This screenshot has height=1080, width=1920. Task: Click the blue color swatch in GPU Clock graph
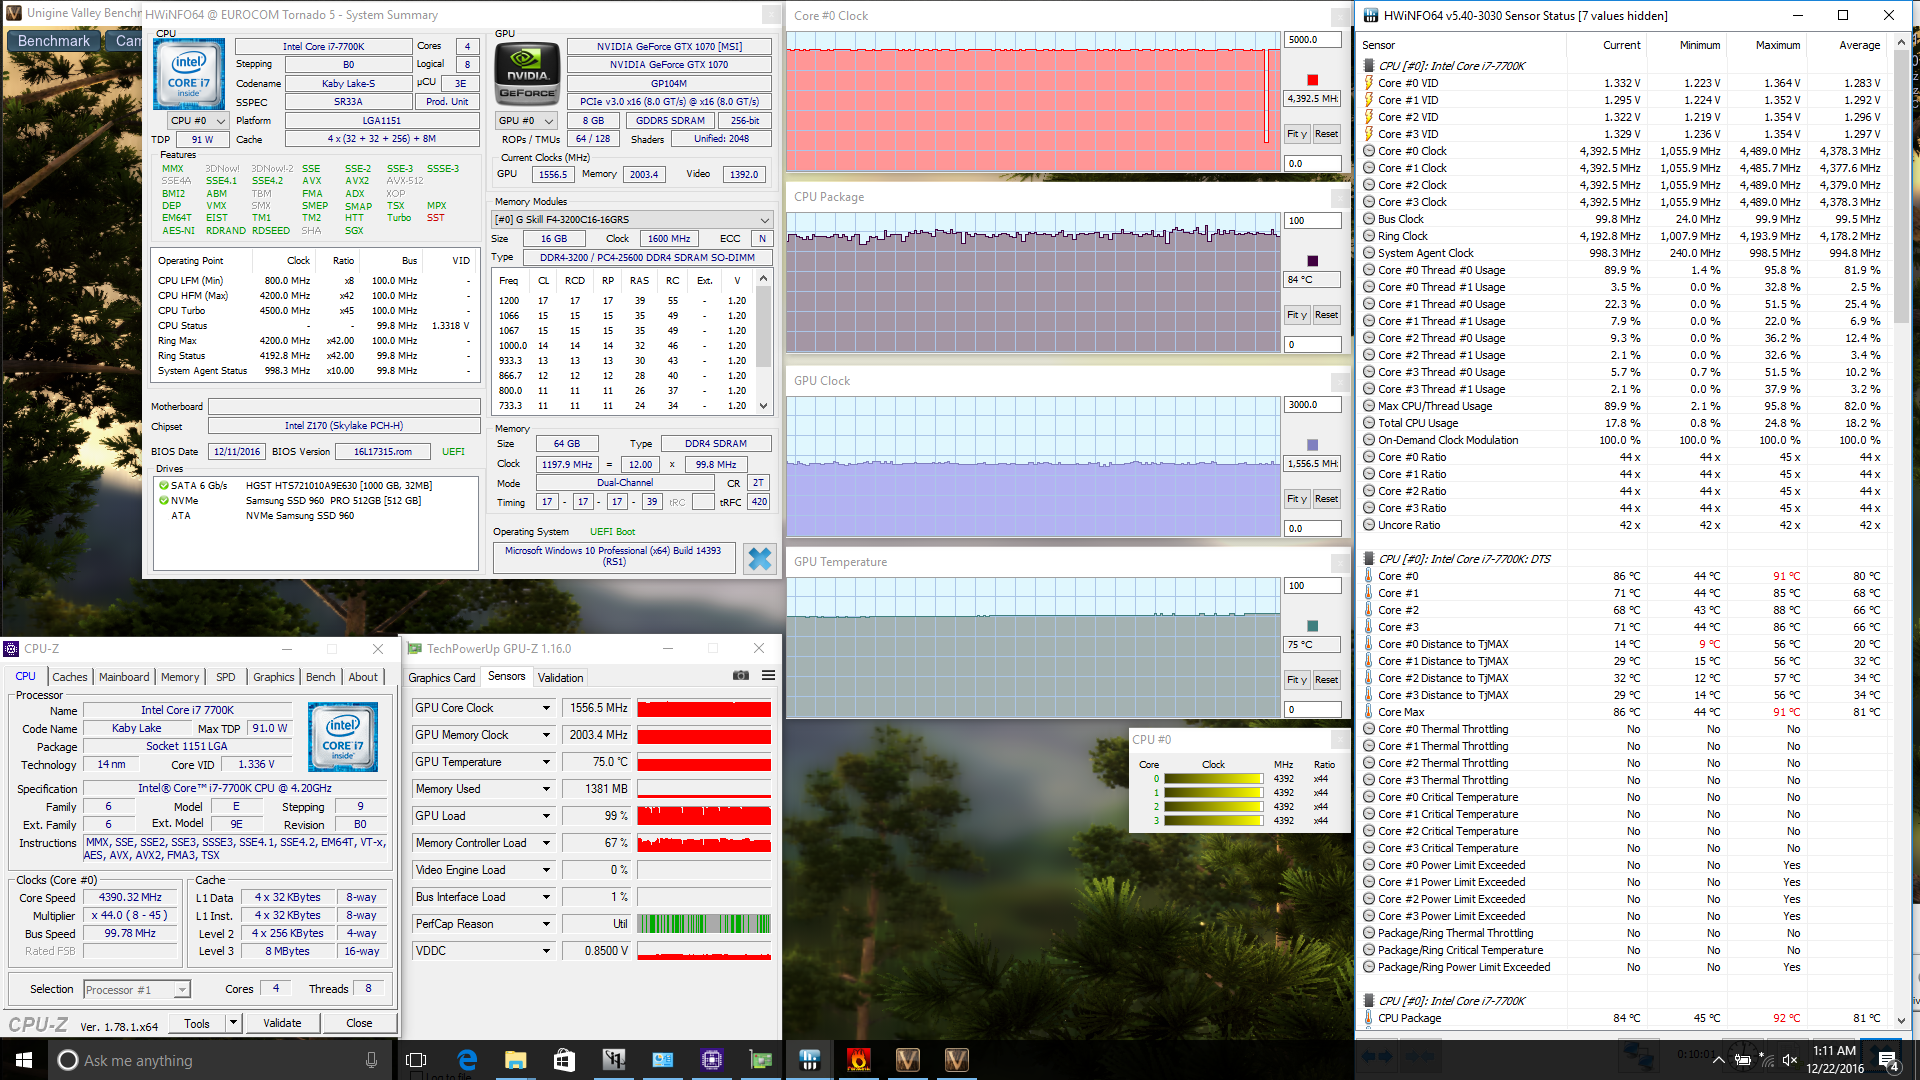[1312, 445]
